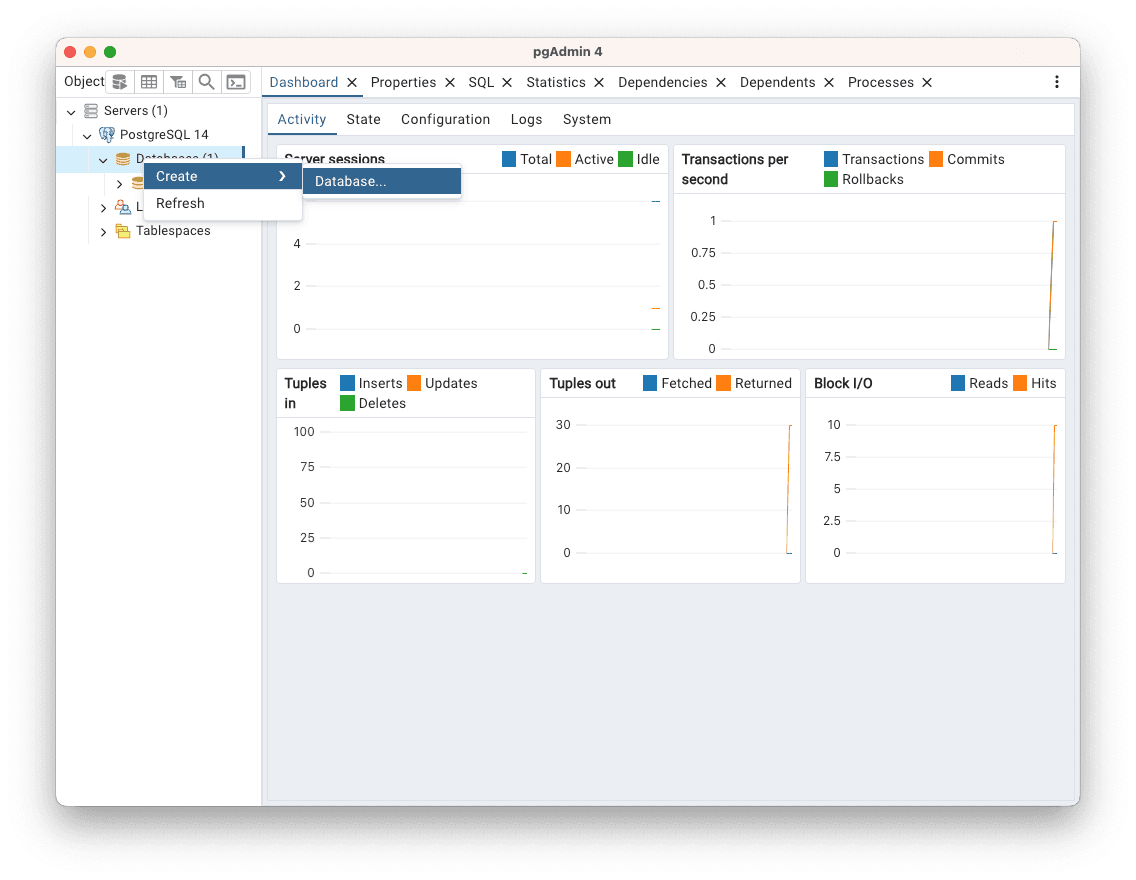Select the Servers (1) tree item
The width and height of the screenshot is (1136, 880).
[x=135, y=111]
